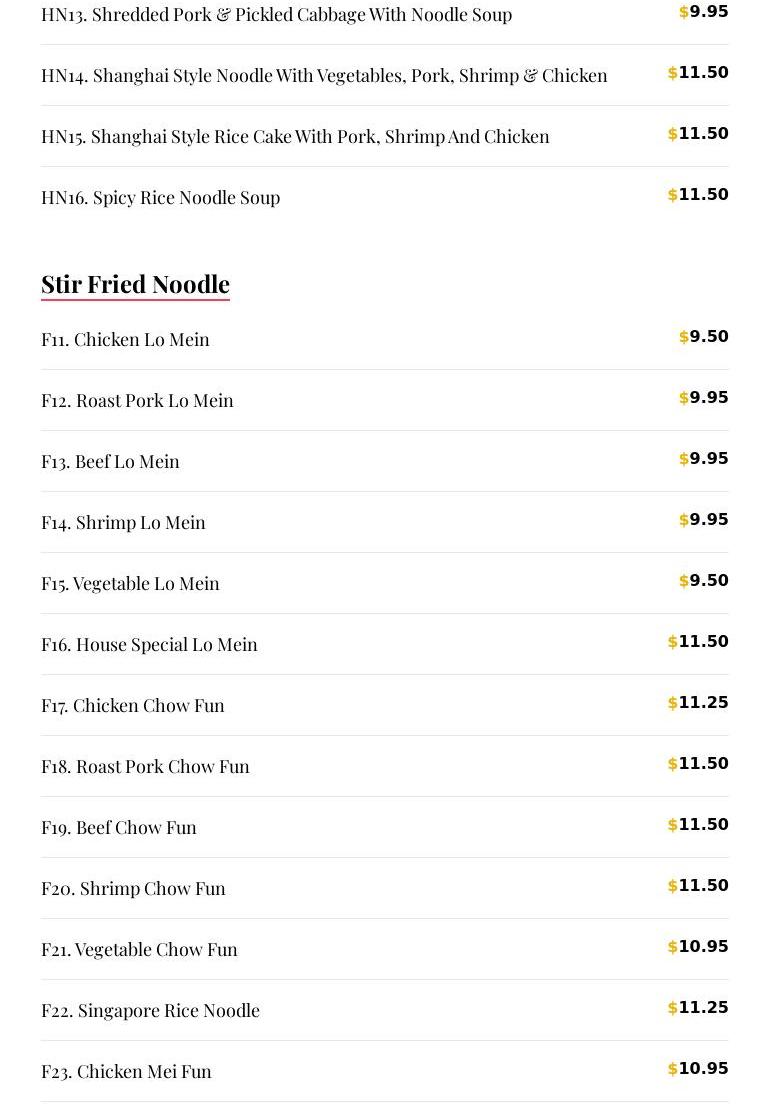Select F18. Roast Pork Chow Fun
The width and height of the screenshot is (770, 1110).
click(x=146, y=766)
